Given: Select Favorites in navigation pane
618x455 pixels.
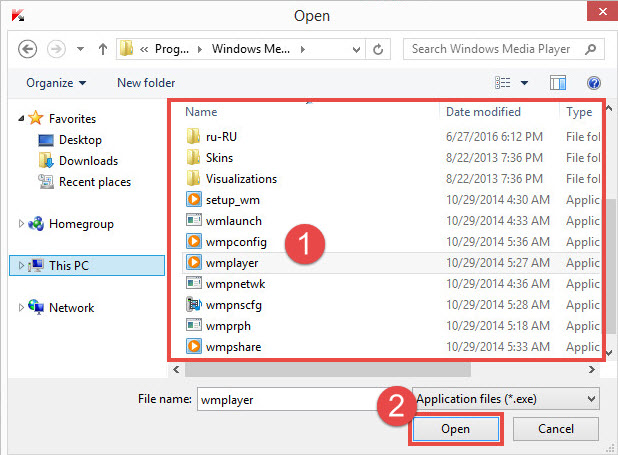Looking at the screenshot, I should coord(72,119).
